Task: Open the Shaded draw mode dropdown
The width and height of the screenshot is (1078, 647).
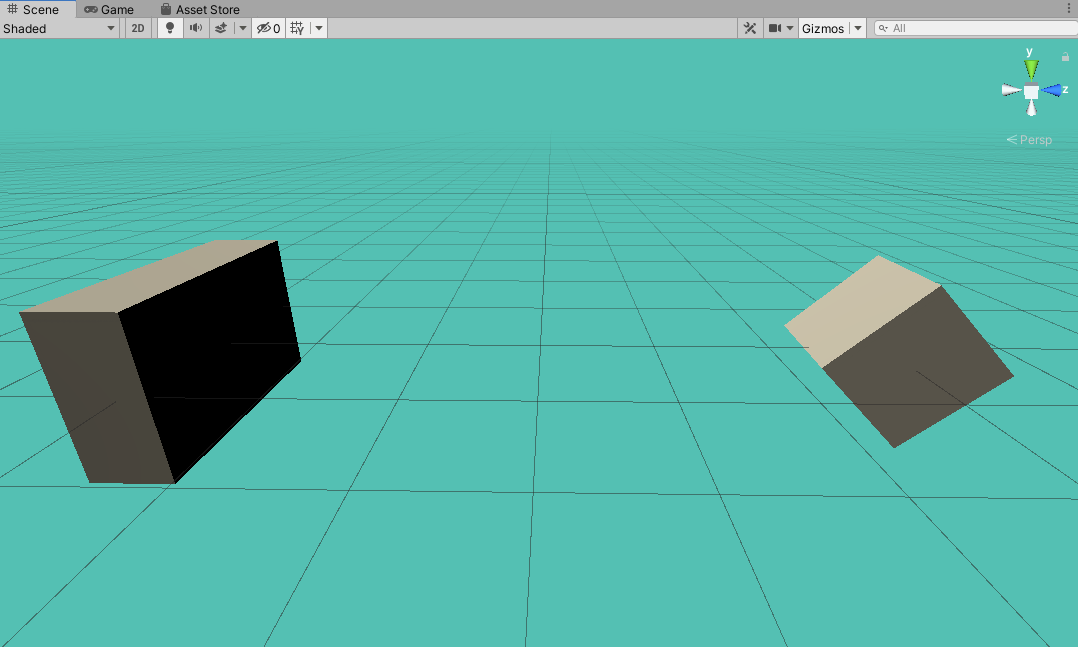Action: pos(59,28)
